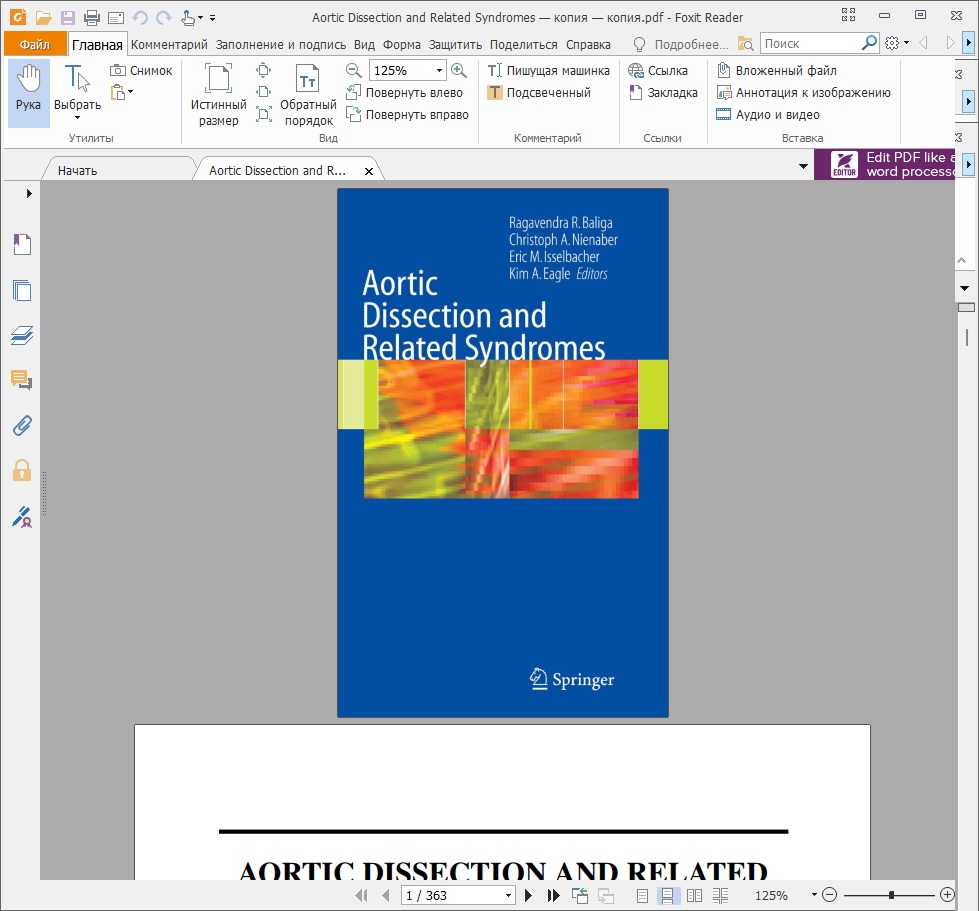This screenshot has height=911, width=979.
Task: Set Истинный размер actual size view
Action: tap(219, 95)
